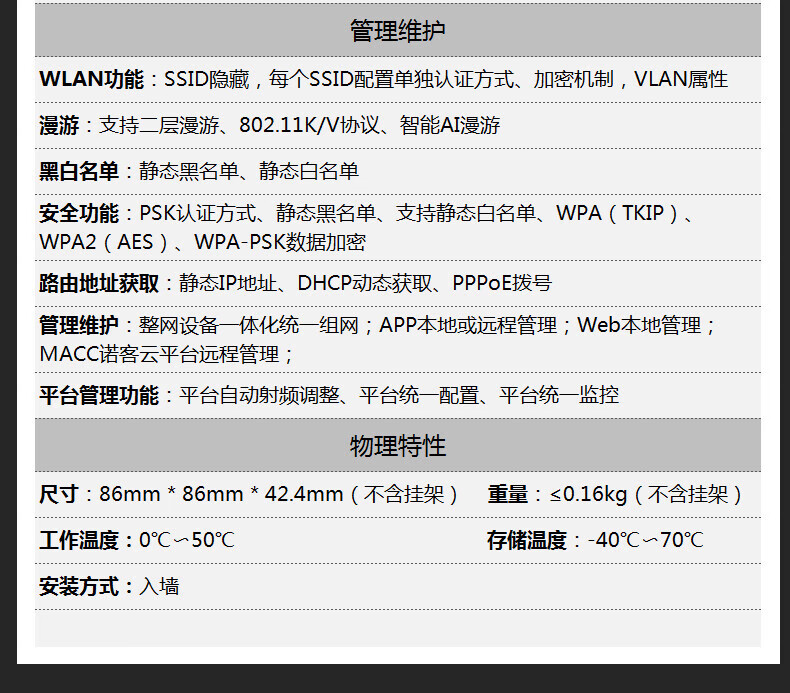This screenshot has width=790, height=693.
Task: Click the 路由地址获取 row label
Action: [x=99, y=284]
